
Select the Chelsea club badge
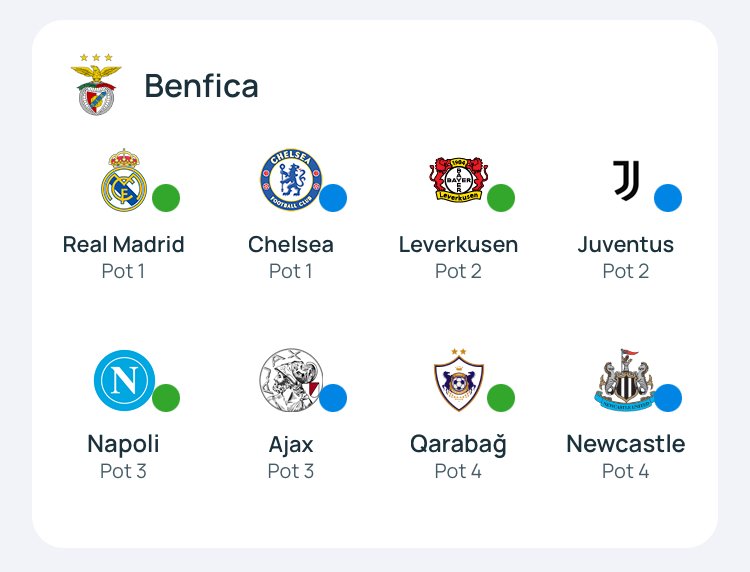pos(291,179)
